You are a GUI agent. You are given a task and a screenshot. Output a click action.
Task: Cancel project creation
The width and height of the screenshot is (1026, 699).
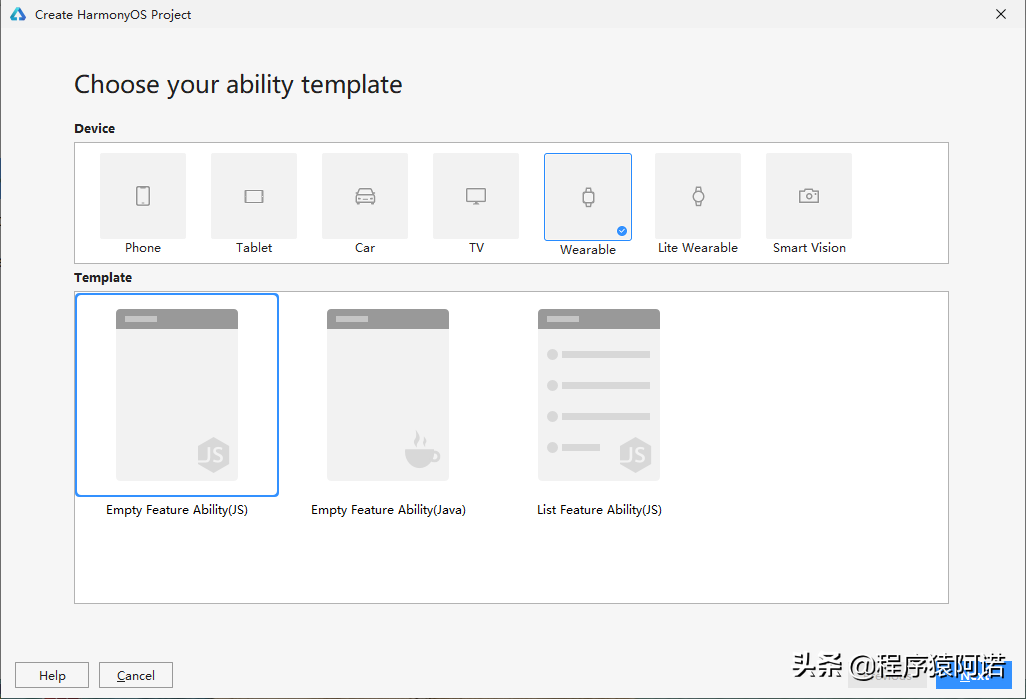click(x=135, y=675)
